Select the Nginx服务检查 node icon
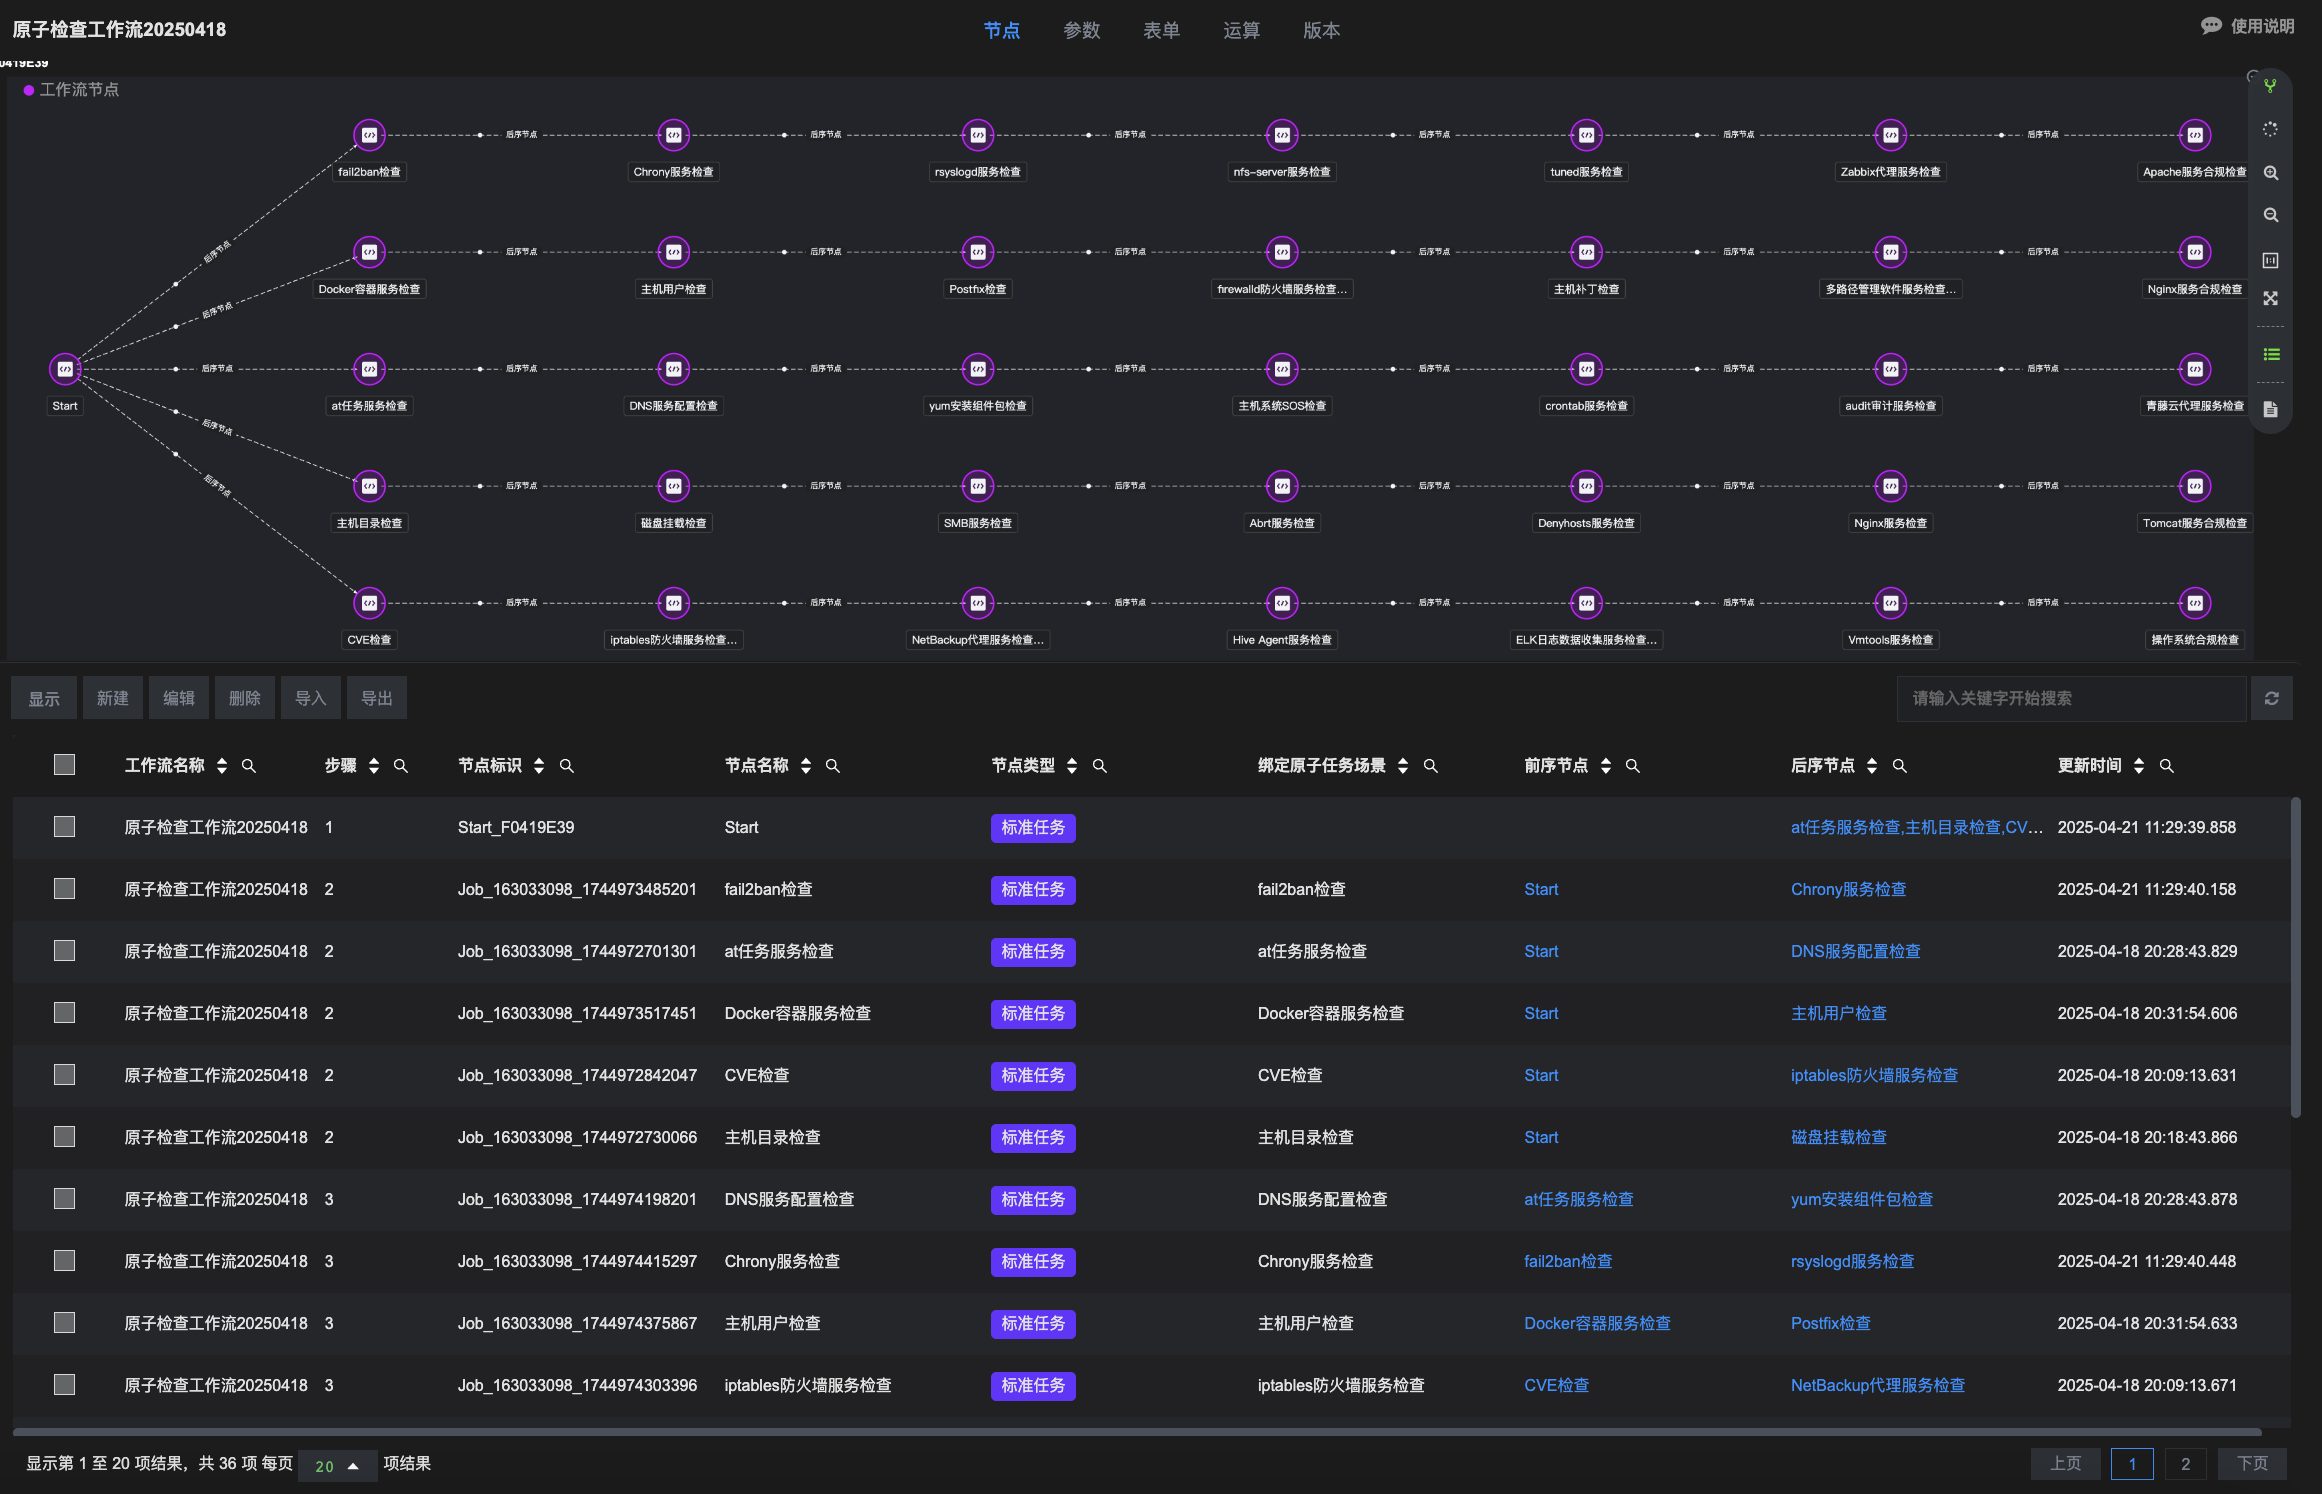This screenshot has width=2322, height=1494. pos(1890,486)
